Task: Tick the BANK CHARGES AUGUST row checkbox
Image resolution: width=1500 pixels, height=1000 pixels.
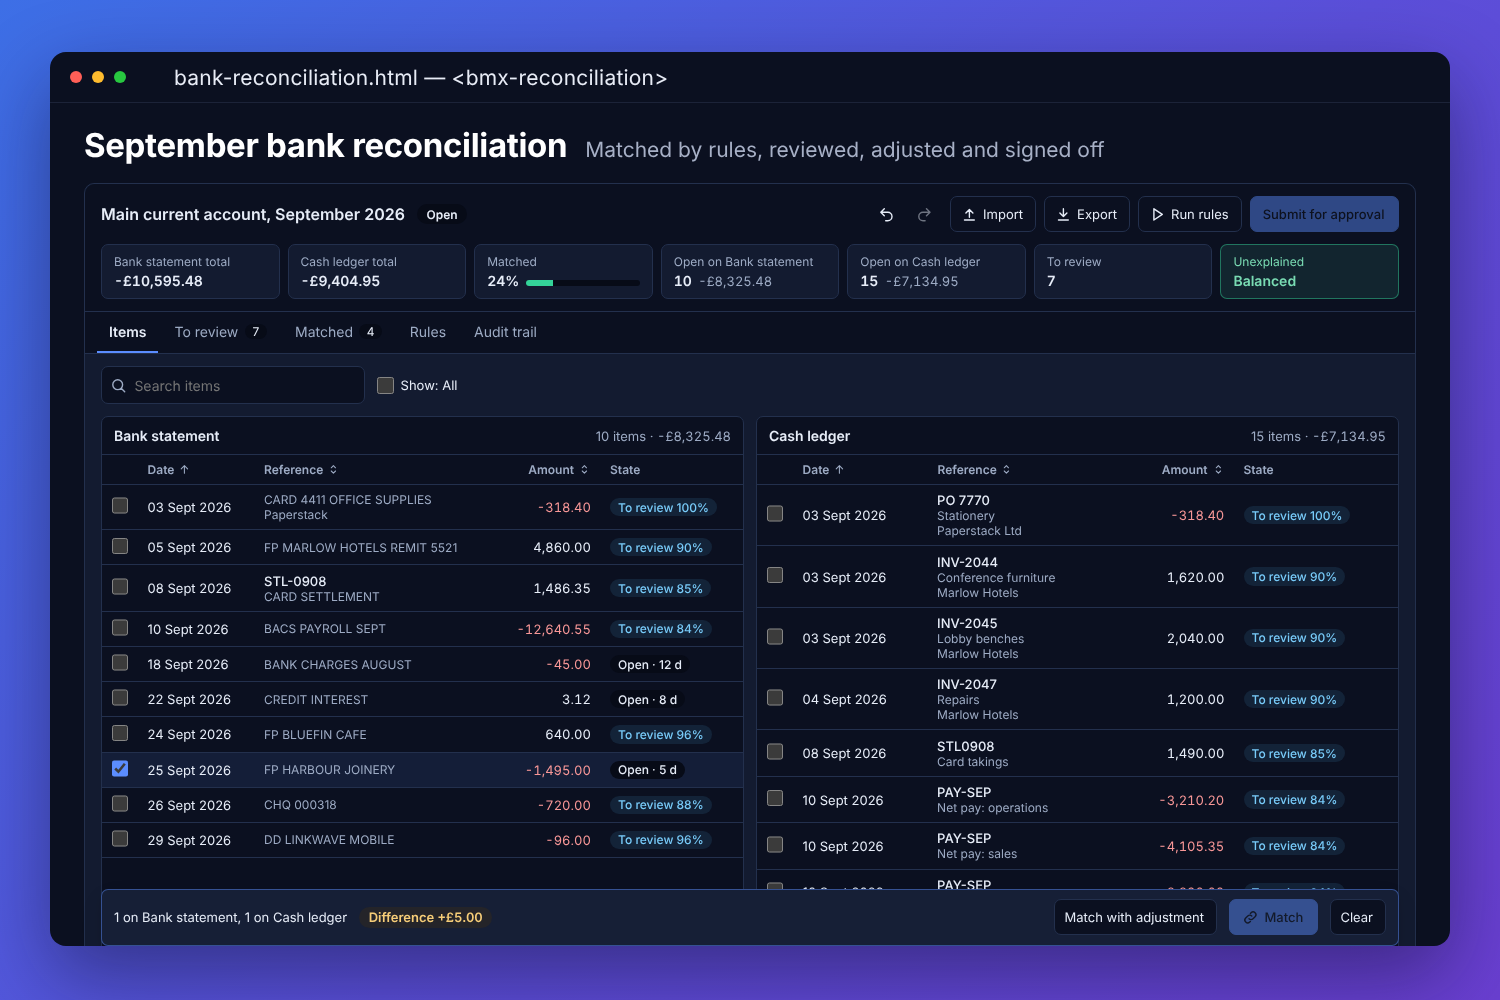Action: [x=120, y=663]
